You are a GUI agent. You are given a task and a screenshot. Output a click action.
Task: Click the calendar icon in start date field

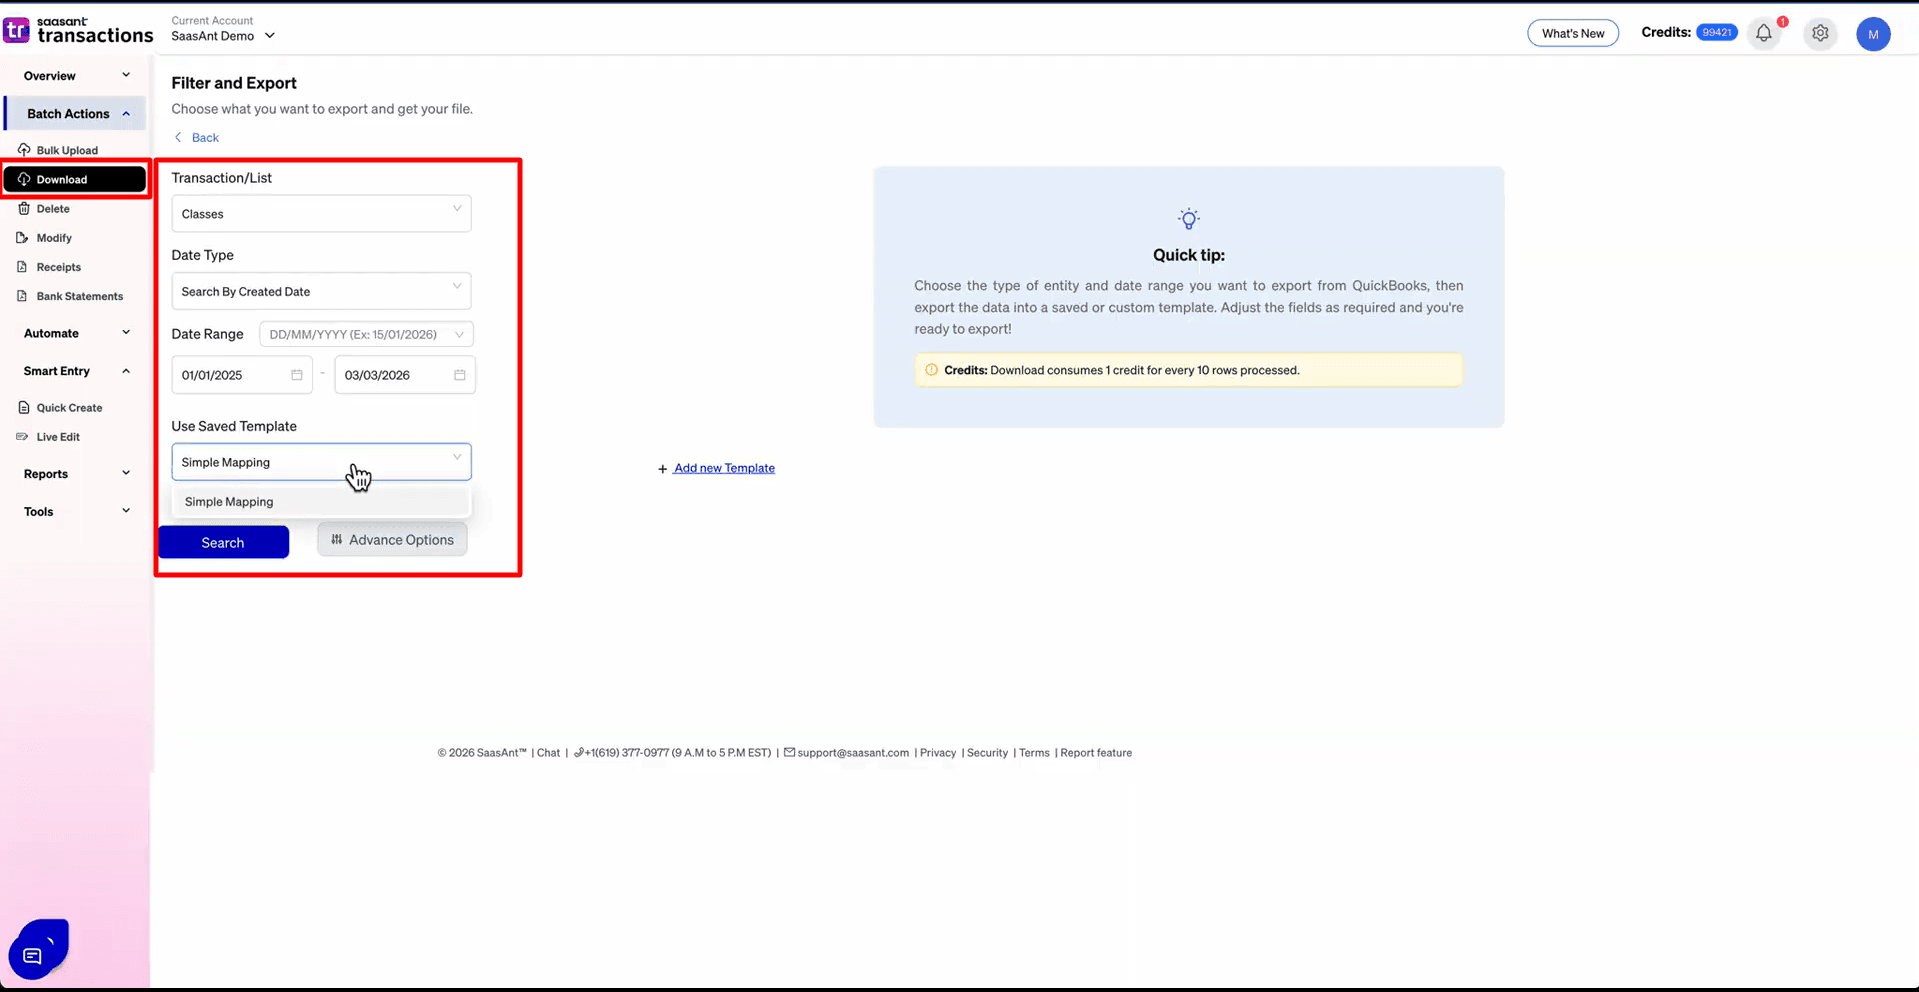coord(296,374)
